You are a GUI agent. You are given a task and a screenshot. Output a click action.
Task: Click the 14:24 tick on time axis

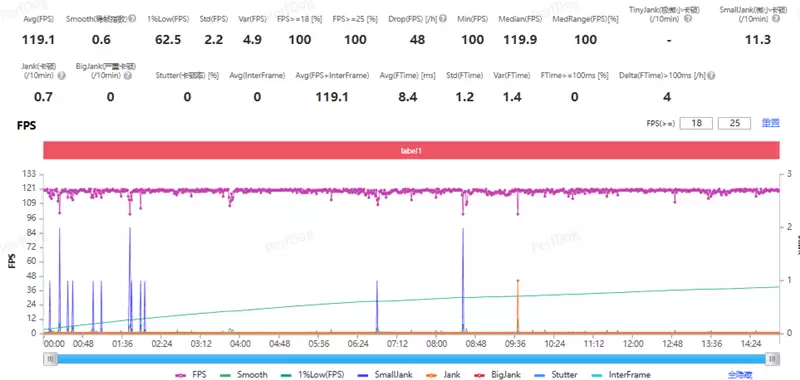(x=752, y=344)
